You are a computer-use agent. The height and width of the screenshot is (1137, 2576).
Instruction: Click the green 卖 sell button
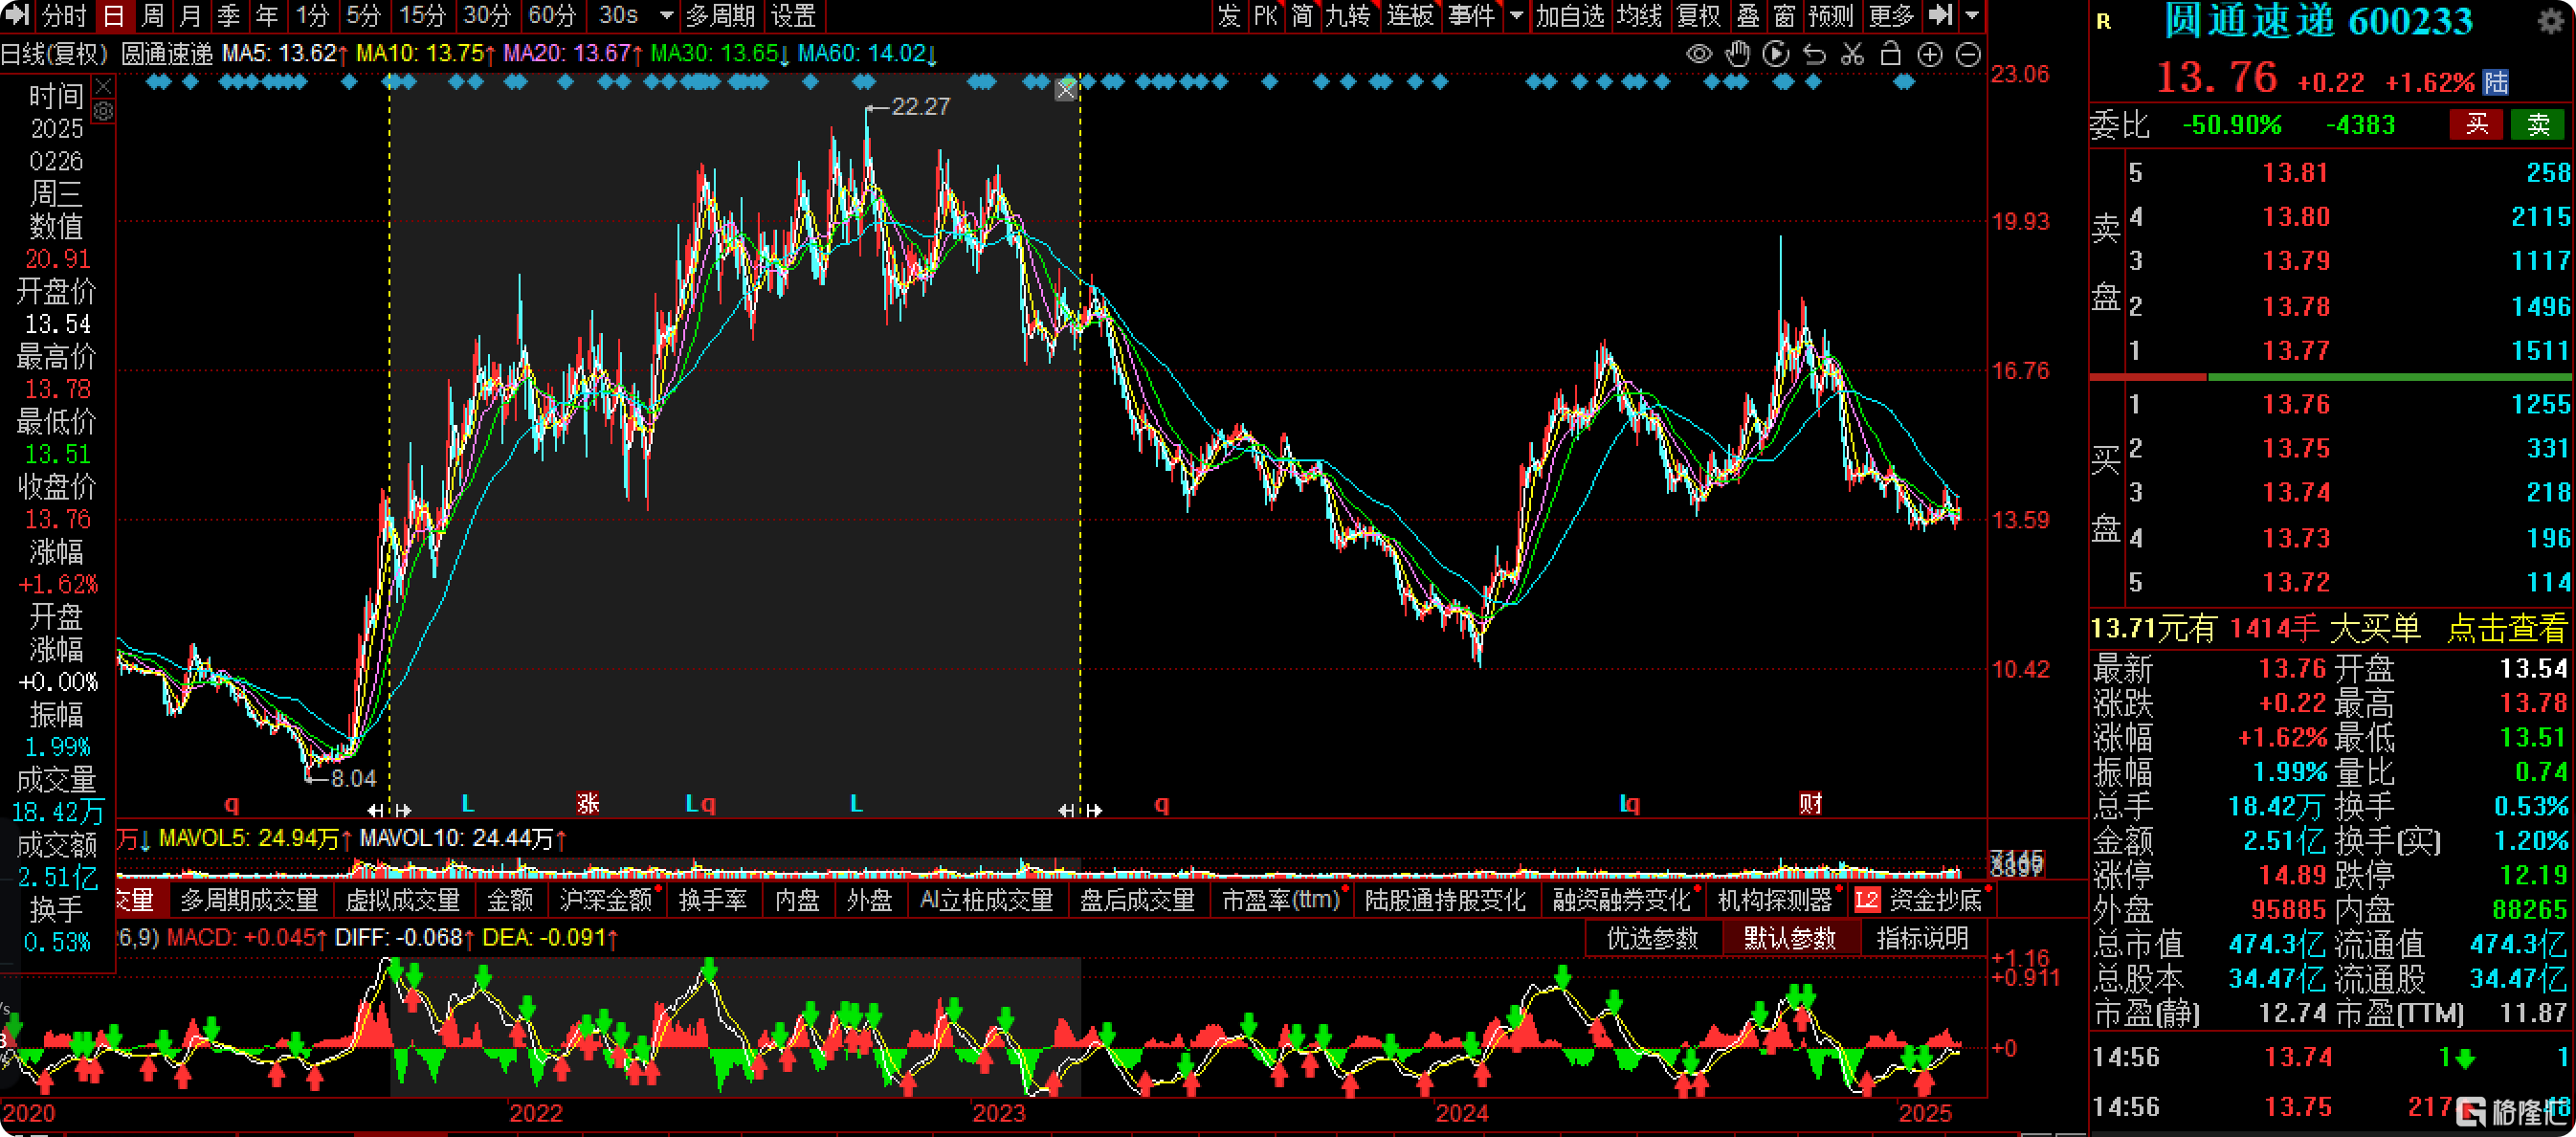pos(2539,124)
